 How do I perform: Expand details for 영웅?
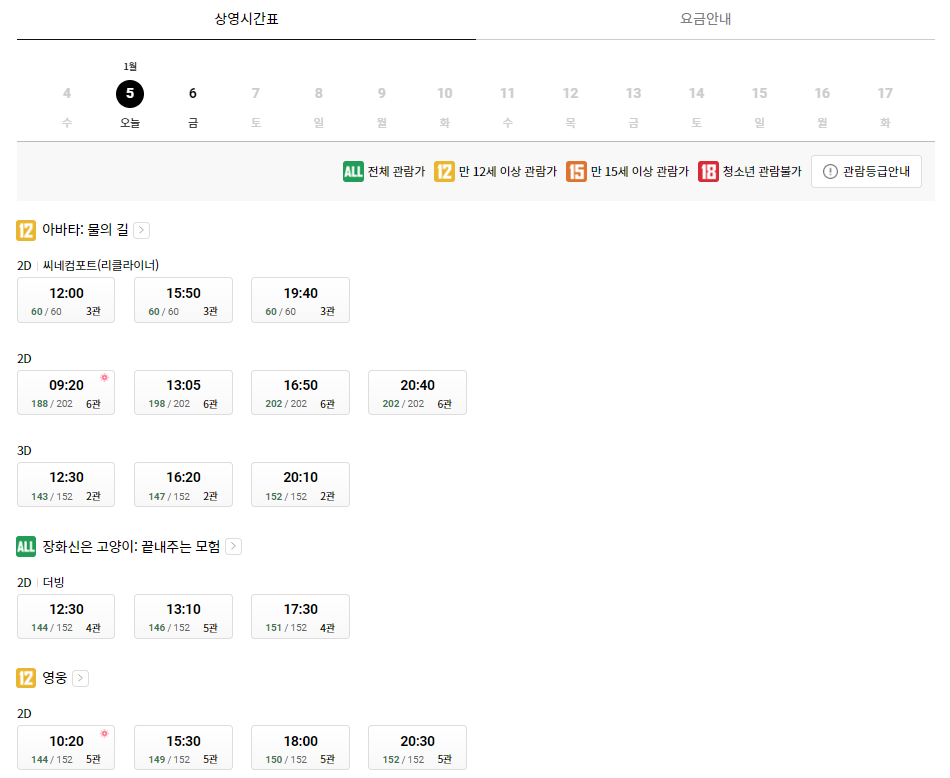(x=81, y=677)
